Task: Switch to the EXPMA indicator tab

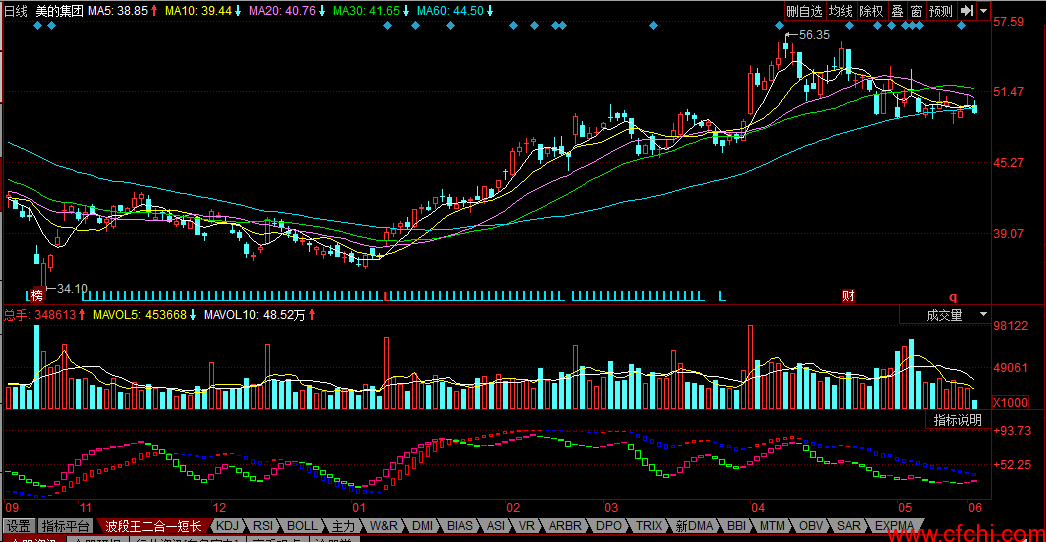Action: click(895, 525)
